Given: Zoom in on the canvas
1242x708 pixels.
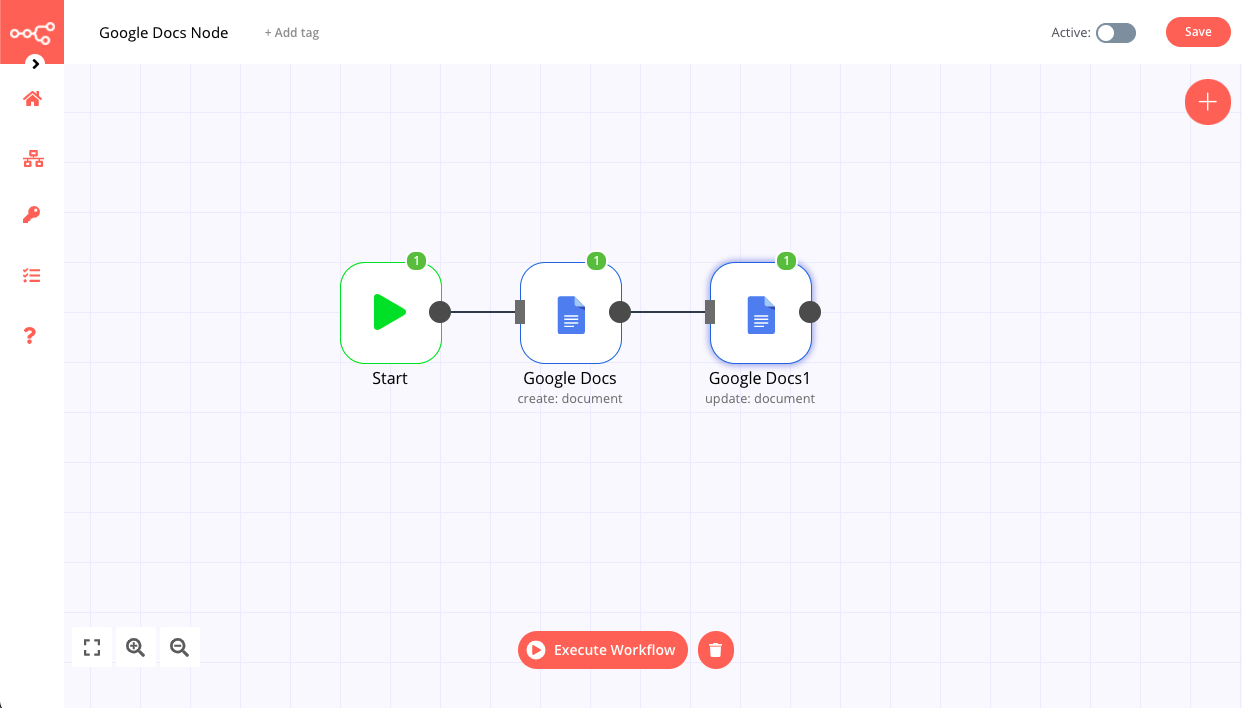Looking at the screenshot, I should [135, 647].
